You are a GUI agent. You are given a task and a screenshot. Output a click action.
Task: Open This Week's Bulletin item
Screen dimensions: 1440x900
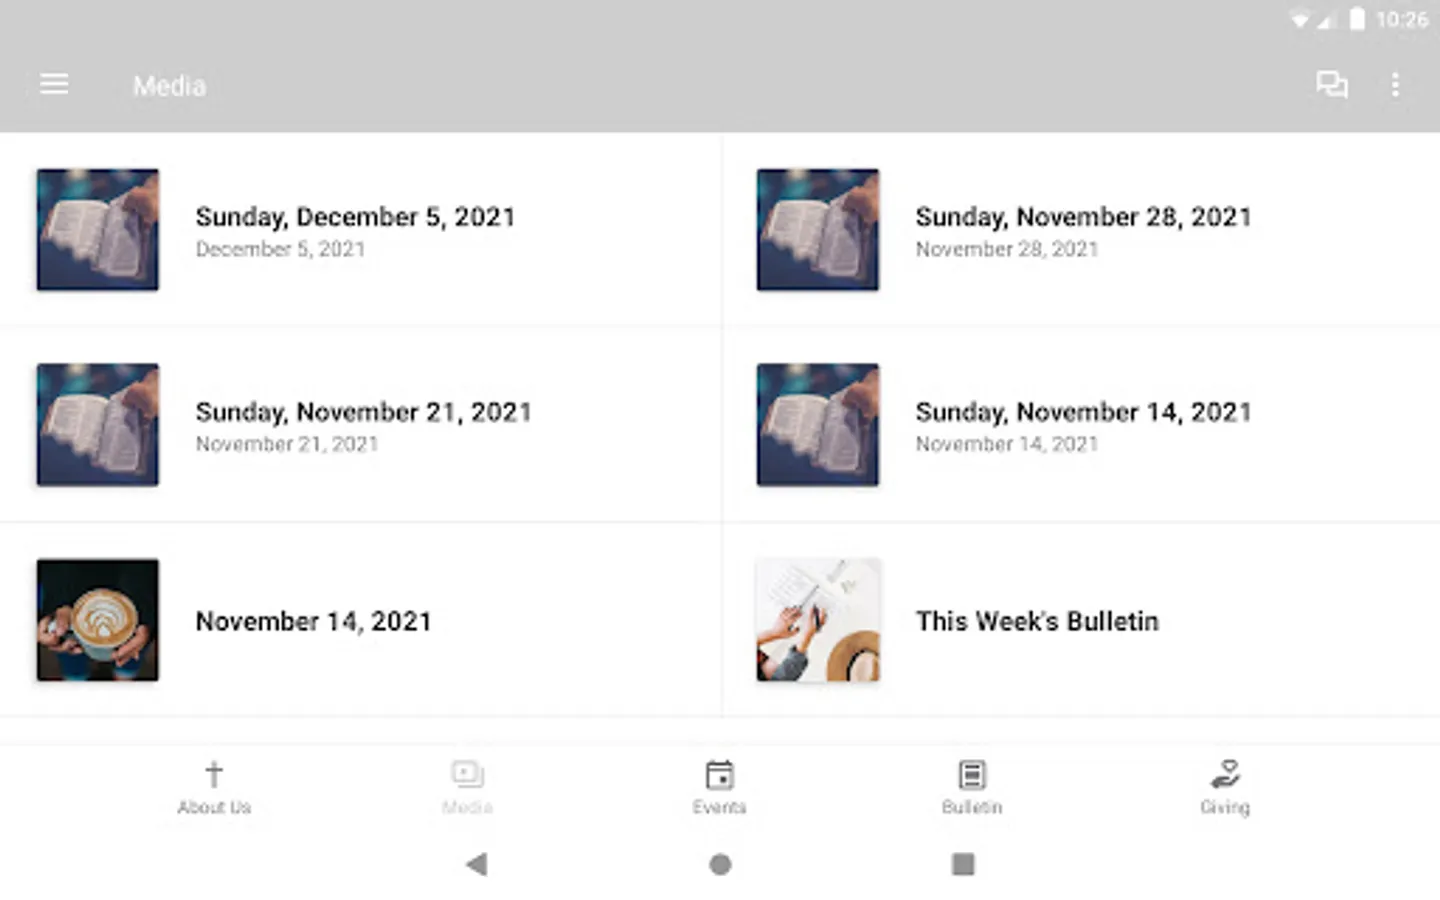(x=1037, y=621)
